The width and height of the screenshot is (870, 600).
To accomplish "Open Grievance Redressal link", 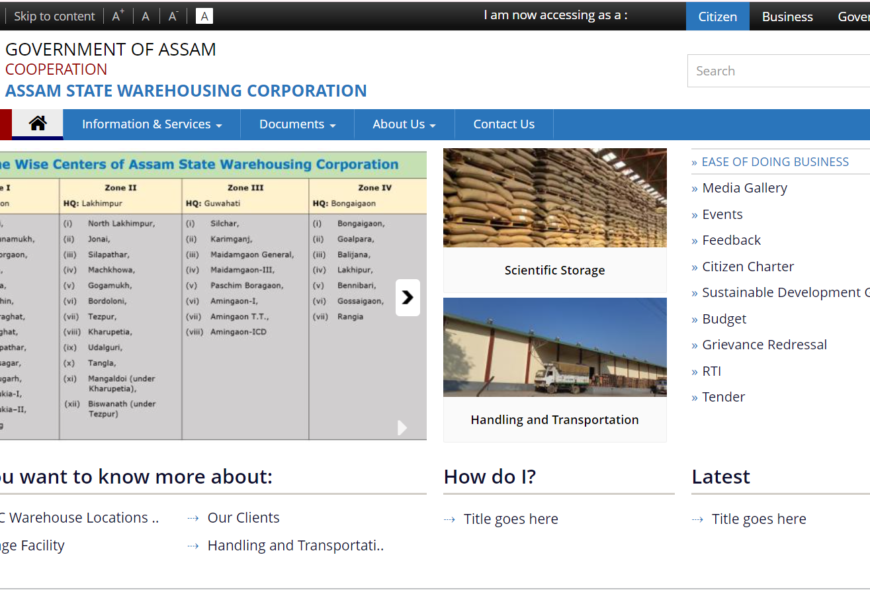I will (x=764, y=345).
